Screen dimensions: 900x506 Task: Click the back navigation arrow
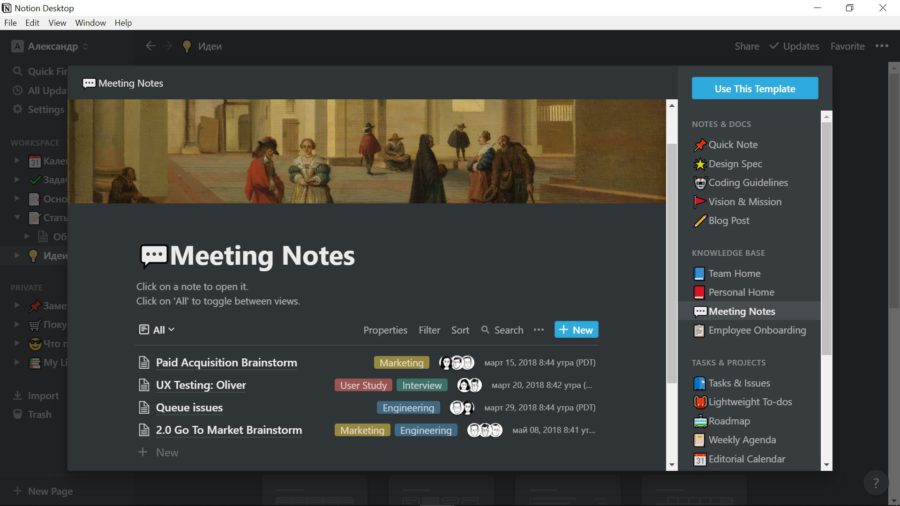(150, 46)
